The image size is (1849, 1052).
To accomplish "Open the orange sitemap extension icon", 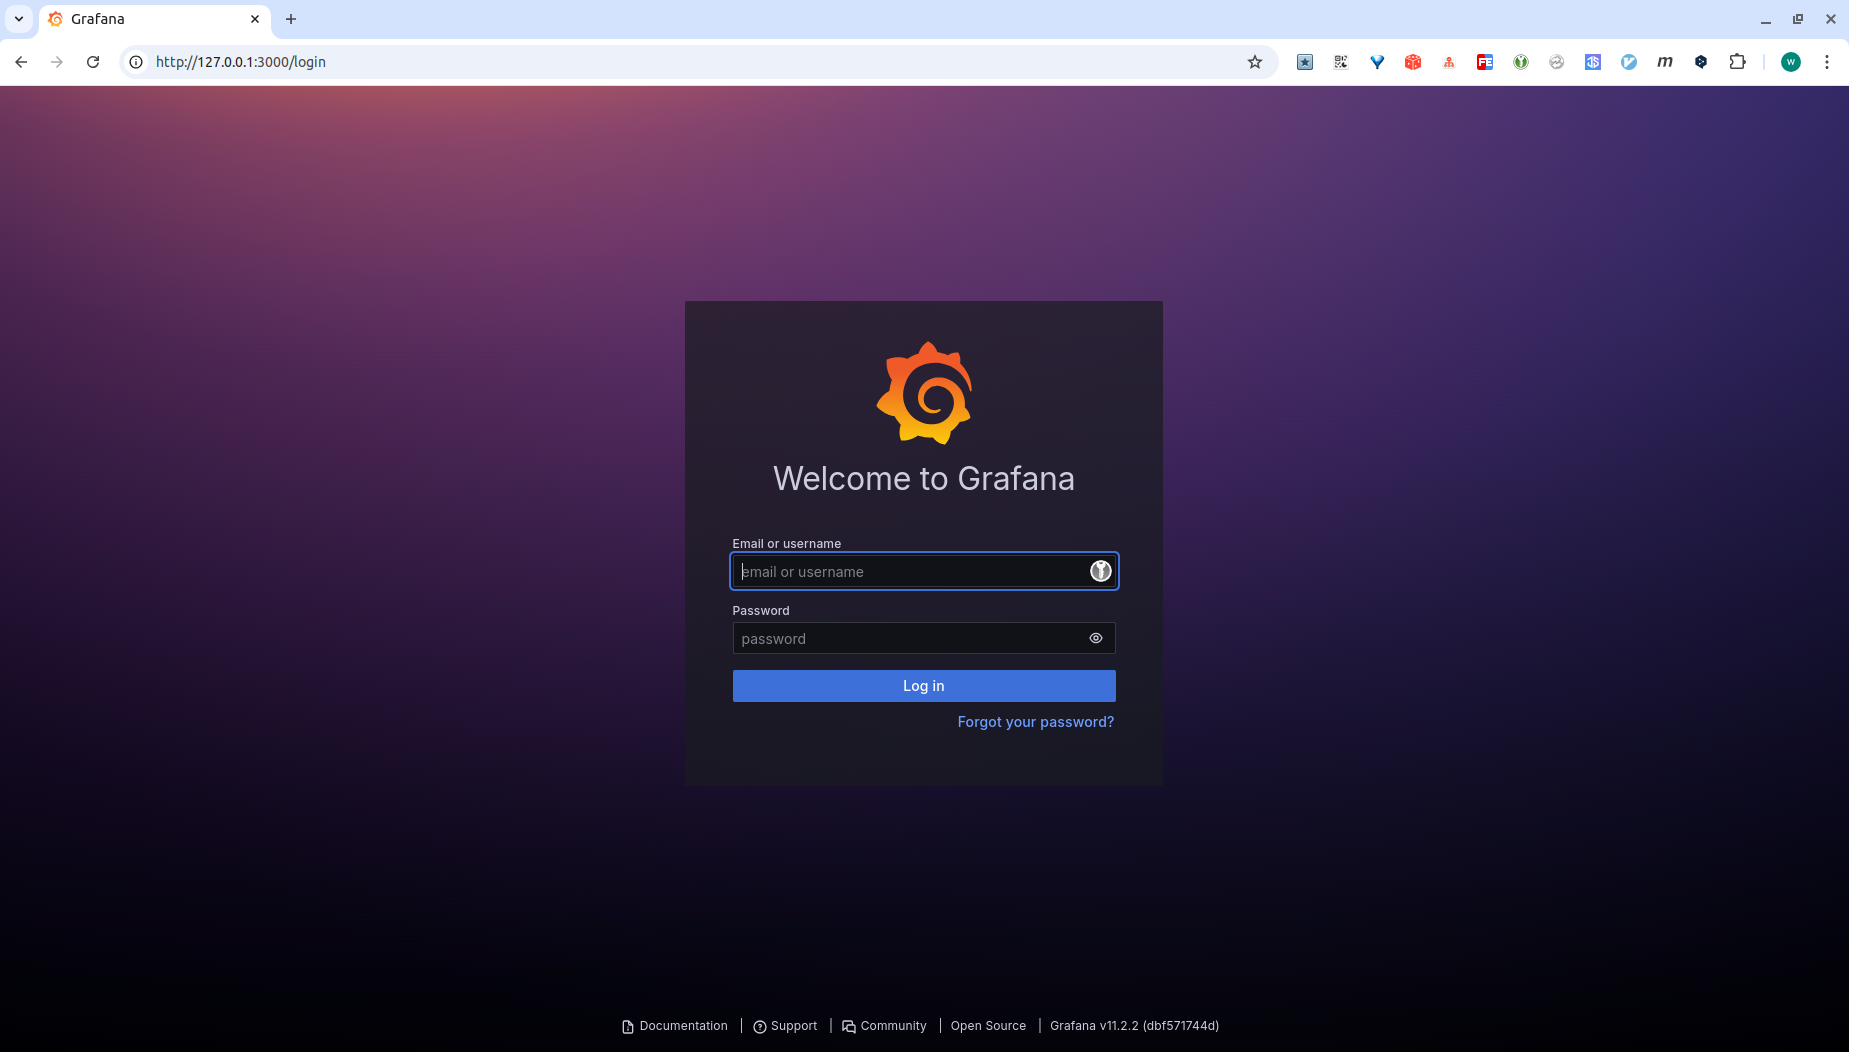I will pyautogui.click(x=1449, y=62).
